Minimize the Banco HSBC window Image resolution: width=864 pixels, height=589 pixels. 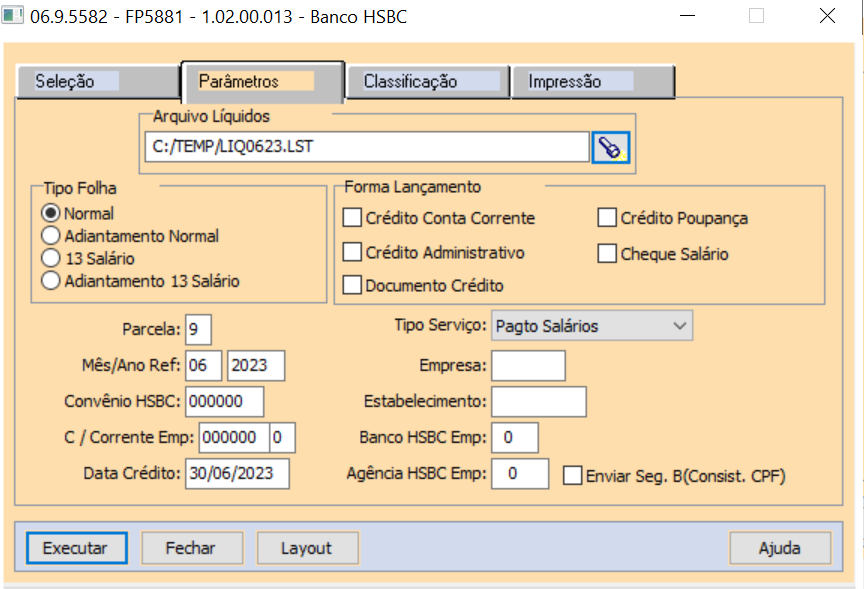click(x=687, y=16)
